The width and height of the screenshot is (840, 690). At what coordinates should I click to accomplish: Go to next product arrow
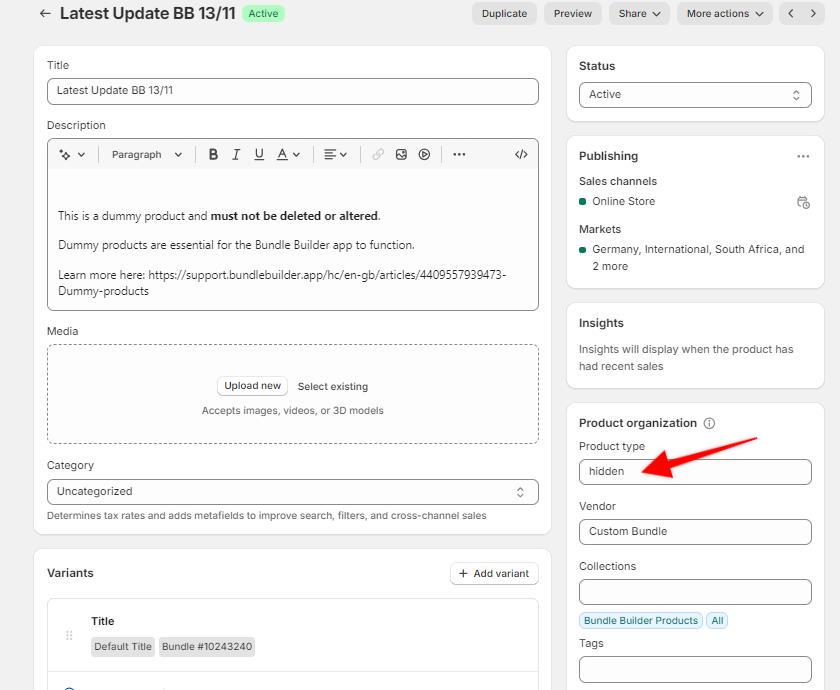click(x=813, y=13)
